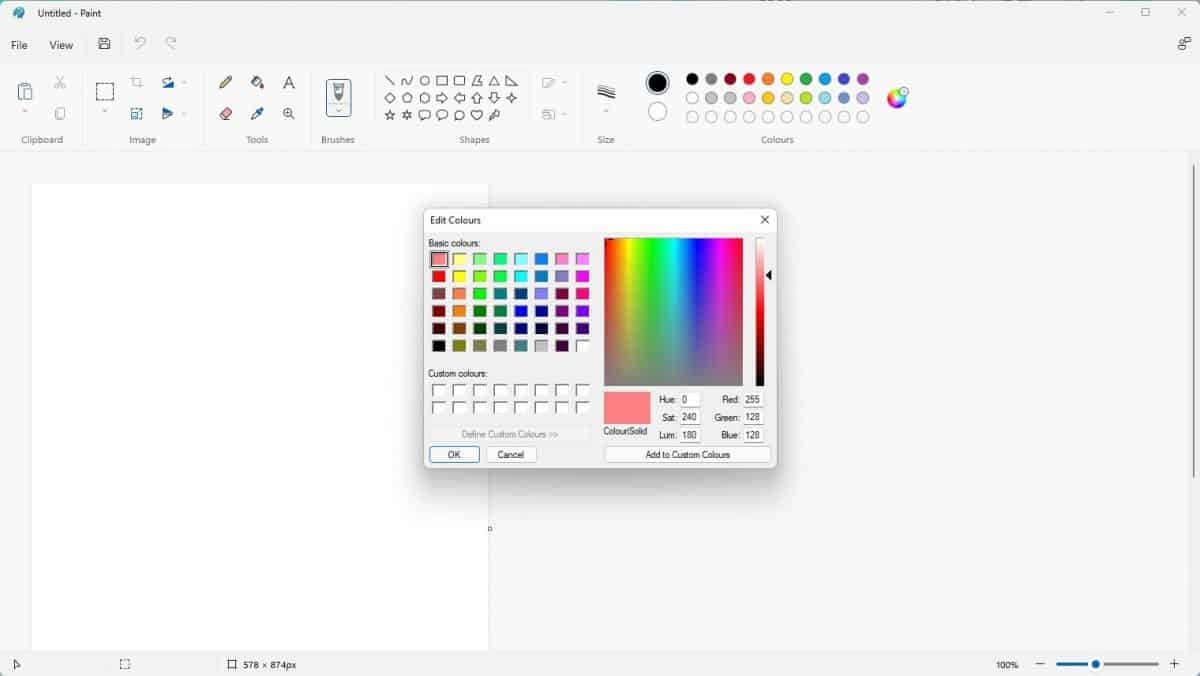Click Add to Custom Colours
Image resolution: width=1200 pixels, height=676 pixels.
687,454
